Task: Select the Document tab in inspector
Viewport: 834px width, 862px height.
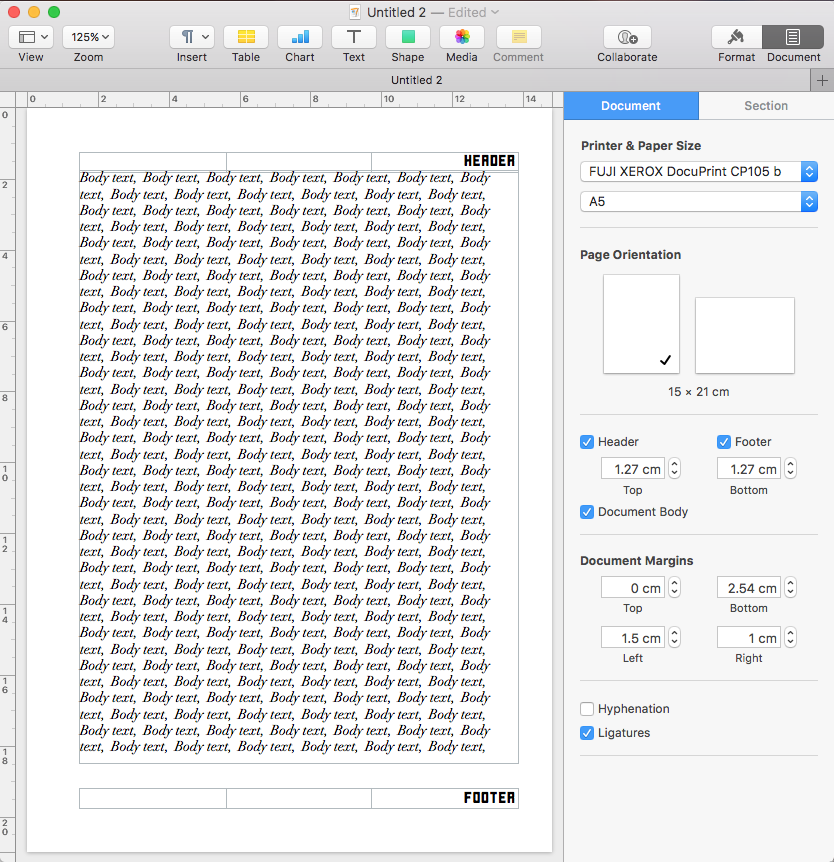Action: (631, 105)
